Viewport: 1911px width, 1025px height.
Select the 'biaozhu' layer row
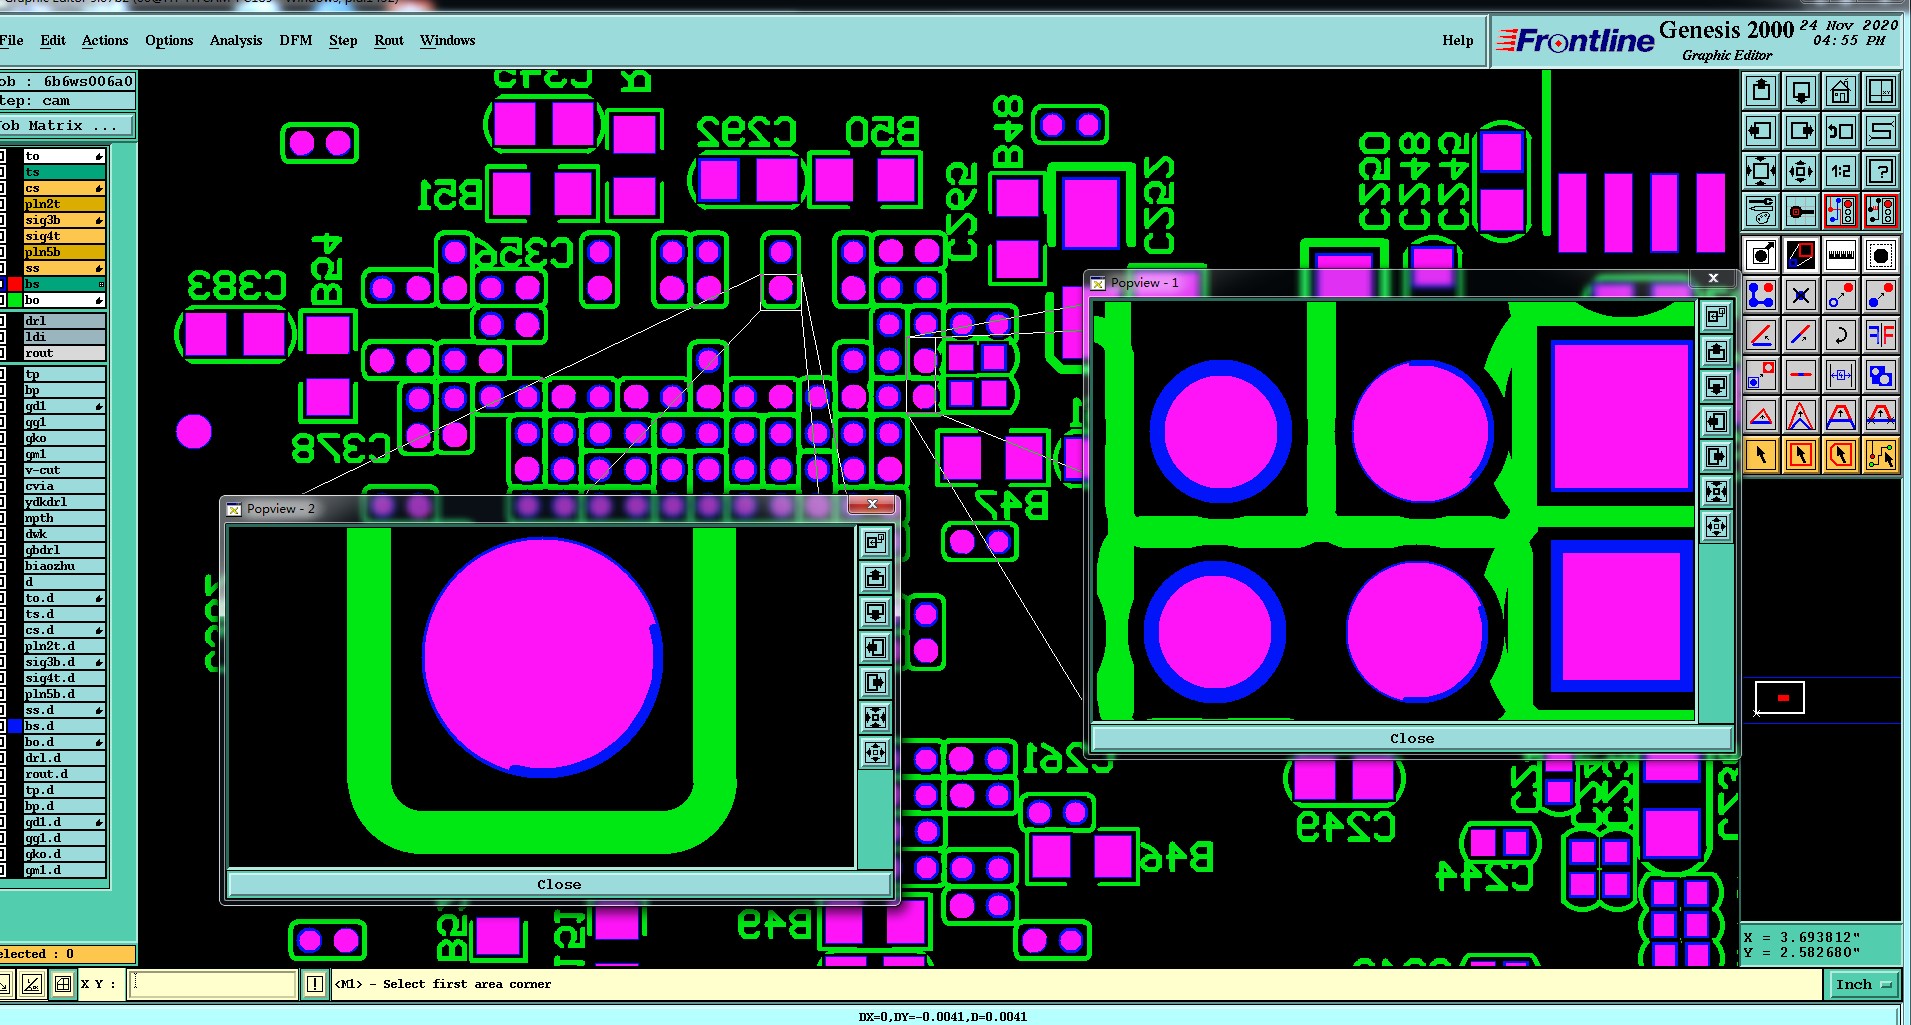[64, 566]
